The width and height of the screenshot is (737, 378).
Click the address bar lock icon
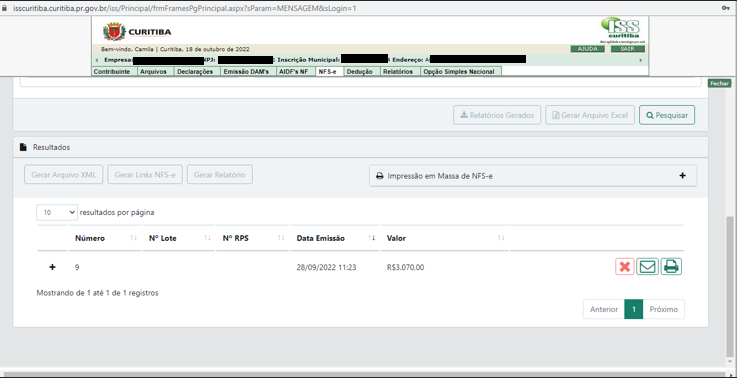tap(5, 8)
